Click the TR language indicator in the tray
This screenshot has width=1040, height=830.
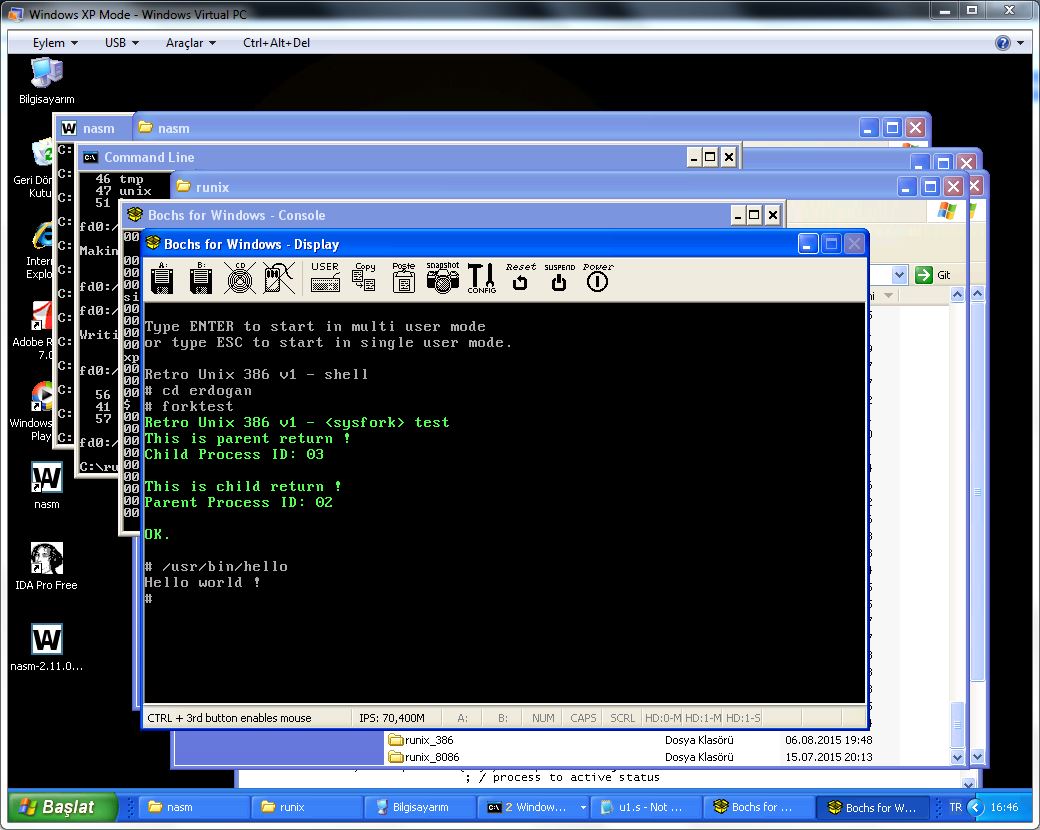tap(955, 807)
